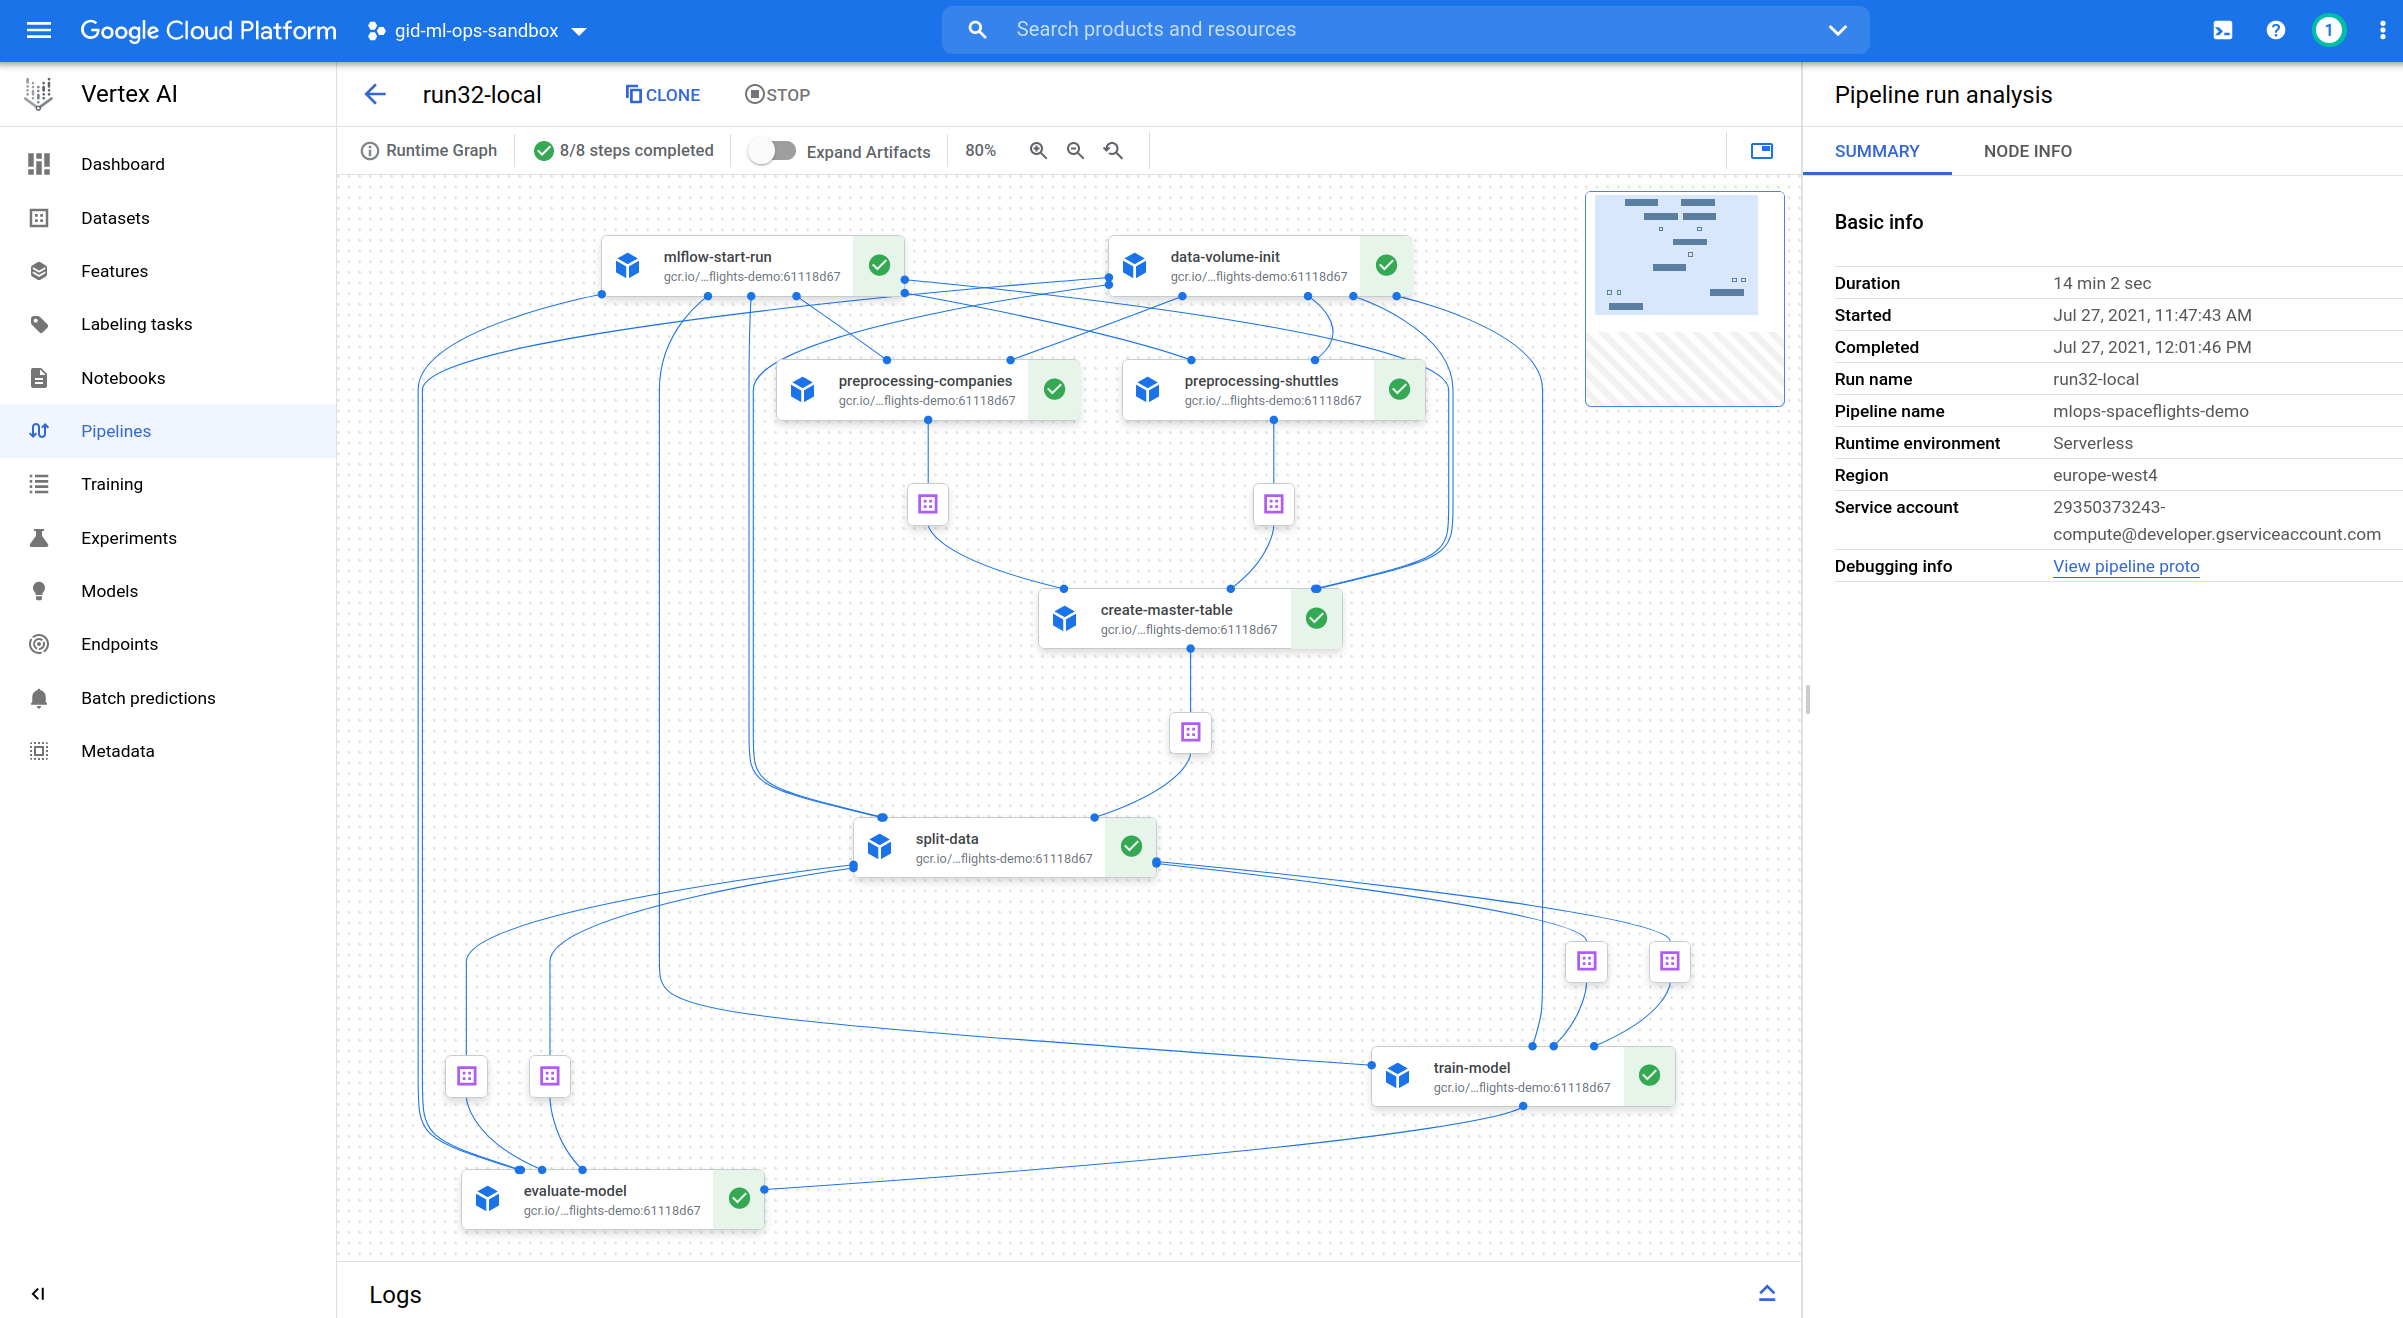Zoom out of the pipeline graph
This screenshot has height=1318, width=2403.
pos(1076,151)
